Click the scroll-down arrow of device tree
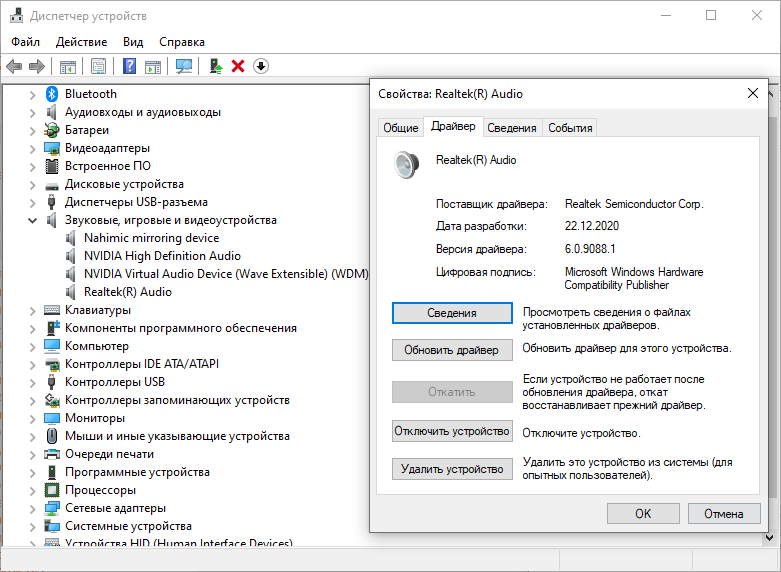781x572 pixels. pos(770,538)
